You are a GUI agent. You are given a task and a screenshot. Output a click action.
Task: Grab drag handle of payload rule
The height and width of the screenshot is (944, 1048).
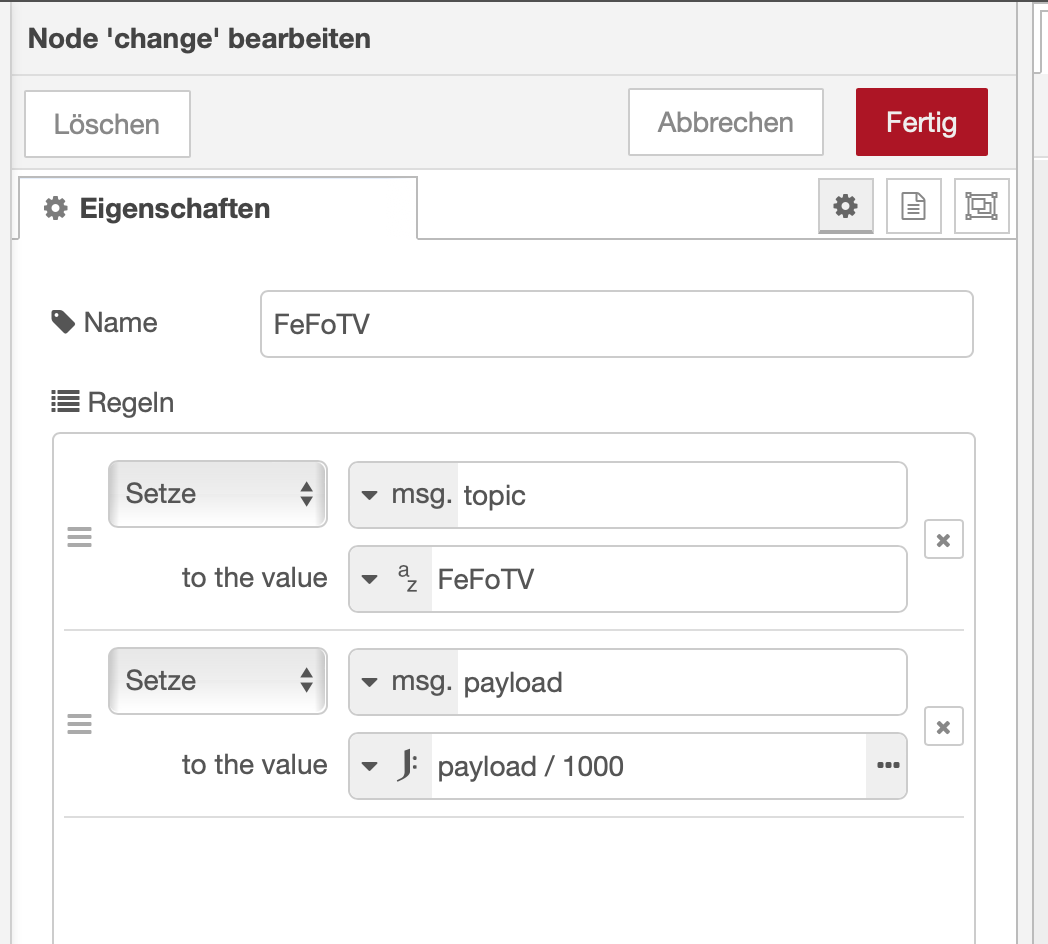coord(79,725)
